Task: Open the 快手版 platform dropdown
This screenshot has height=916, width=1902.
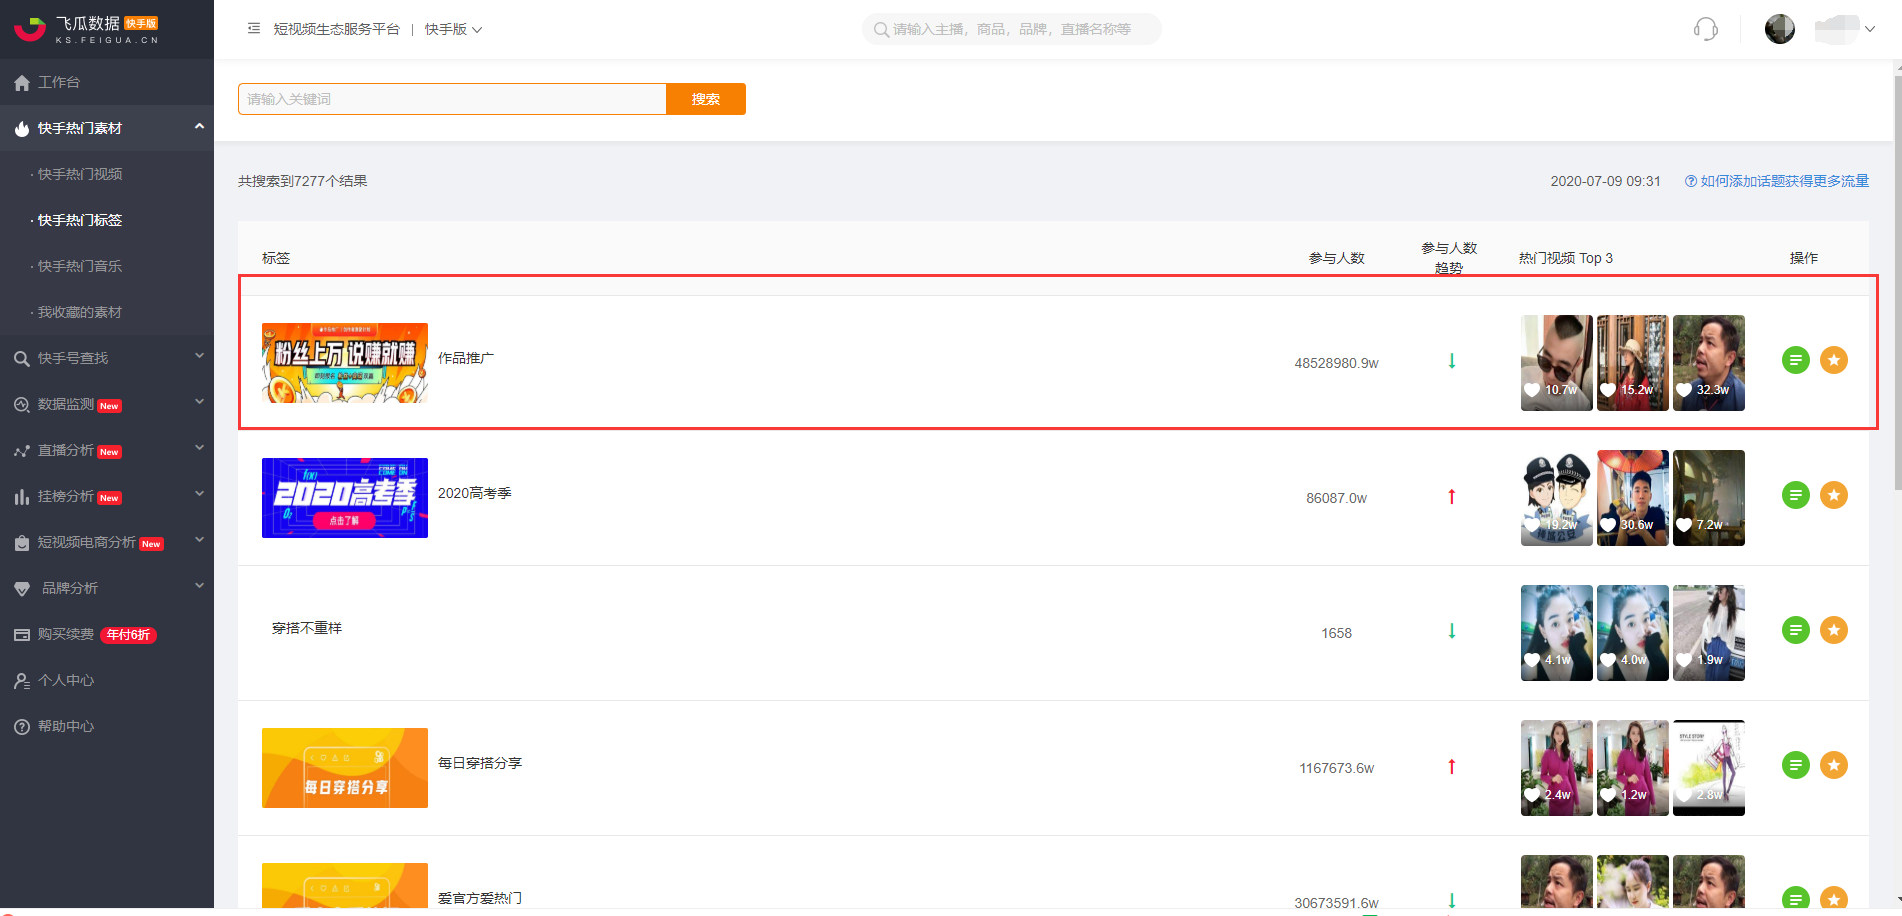Action: tap(453, 30)
